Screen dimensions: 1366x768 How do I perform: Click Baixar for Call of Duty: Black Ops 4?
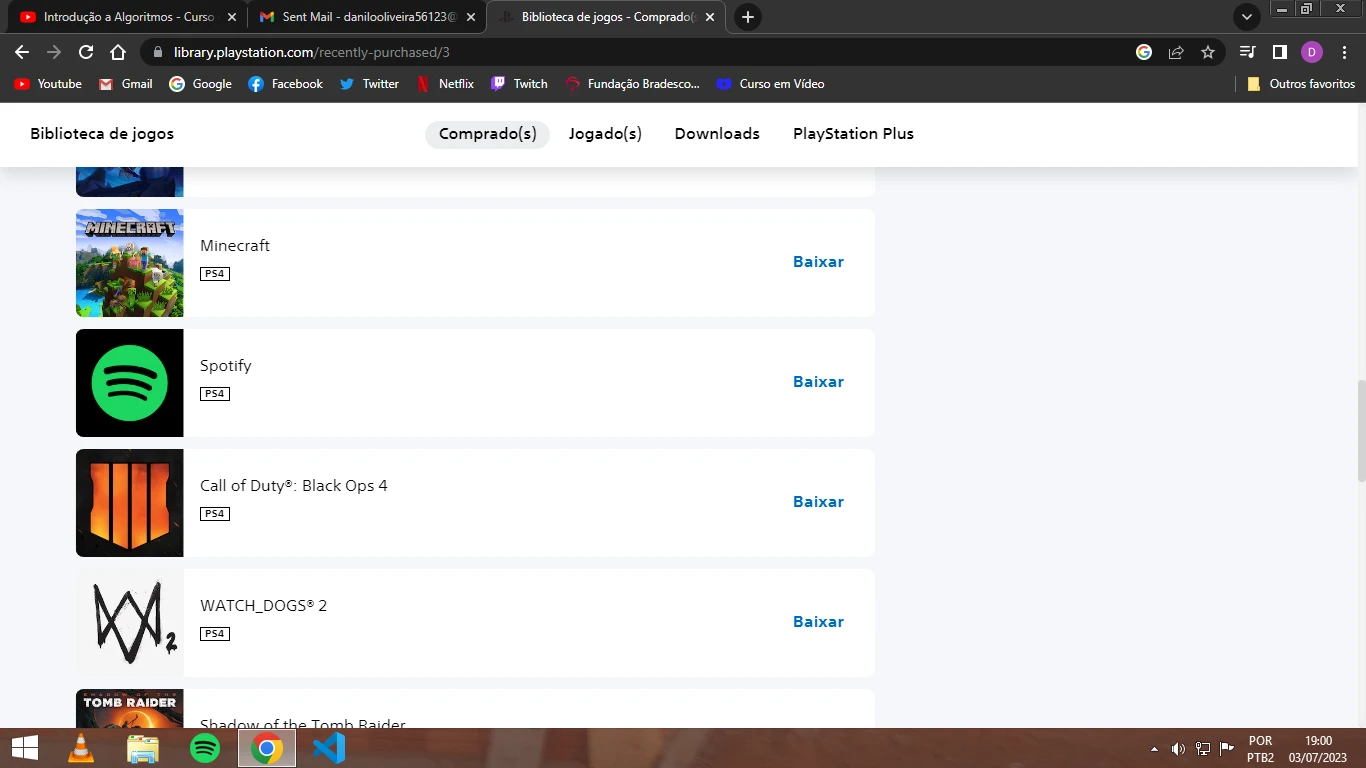[x=818, y=502]
